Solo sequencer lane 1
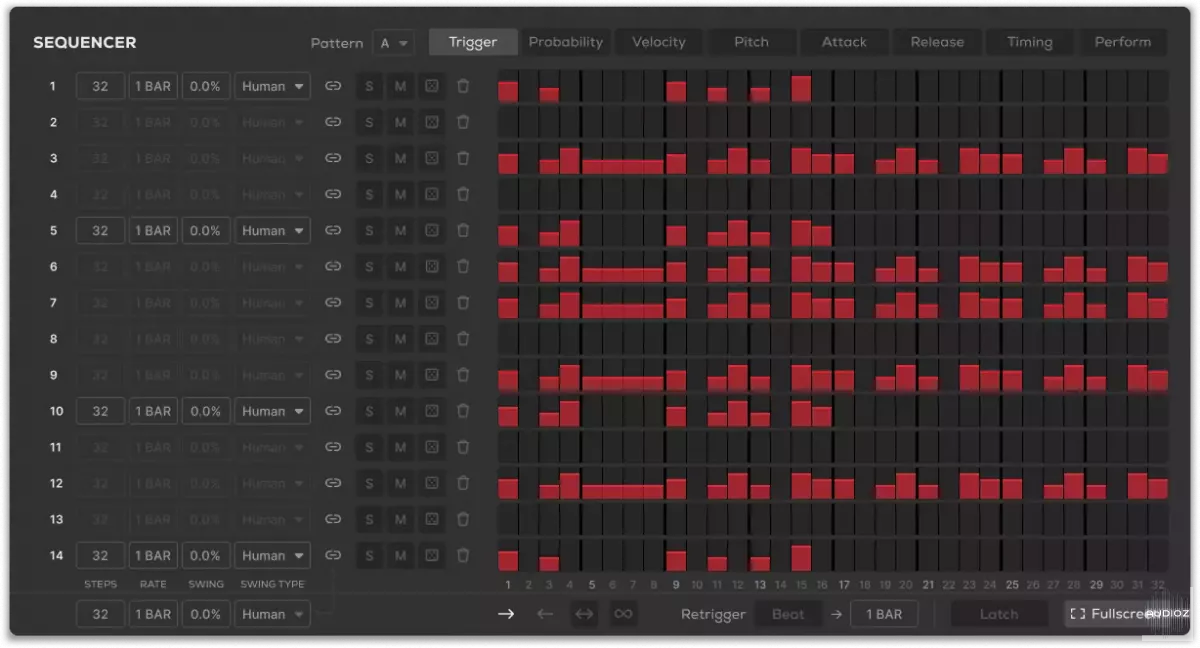Image resolution: width=1200 pixels, height=648 pixels. pyautogui.click(x=369, y=86)
